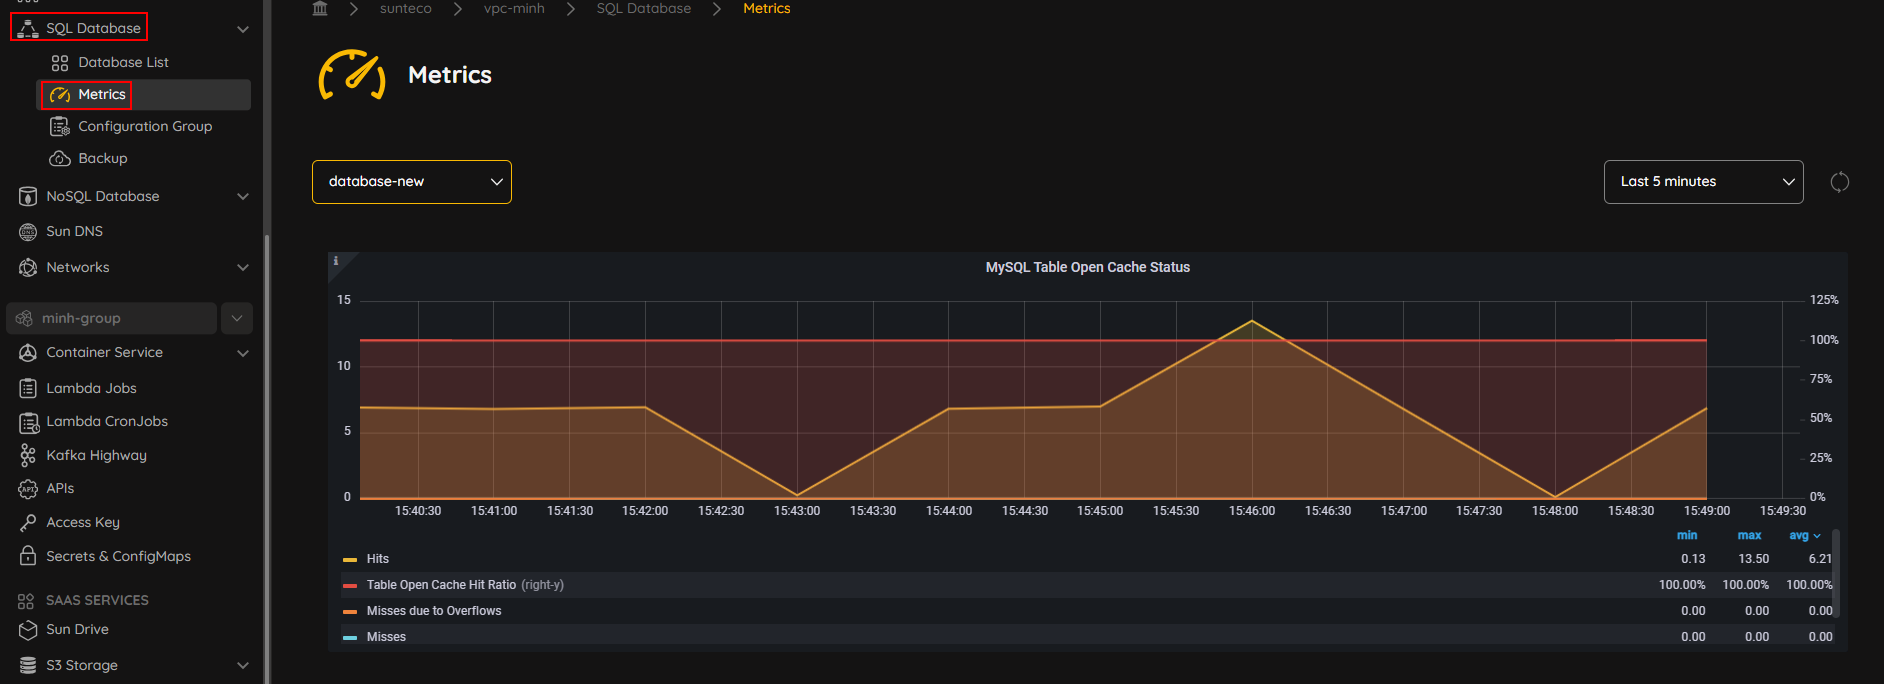Click the NoSQL Database icon
Viewport: 1884px width, 684px height.
point(28,197)
